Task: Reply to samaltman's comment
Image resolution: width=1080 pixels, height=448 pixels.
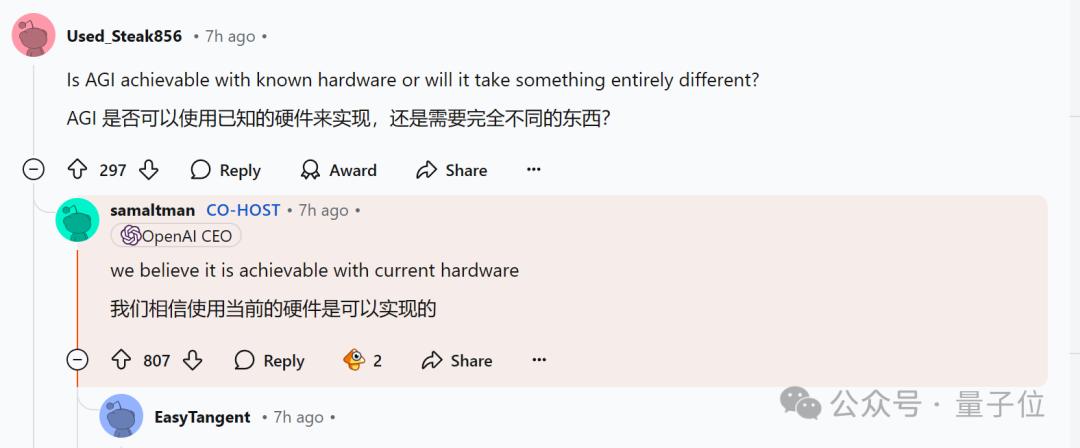Action: (269, 360)
